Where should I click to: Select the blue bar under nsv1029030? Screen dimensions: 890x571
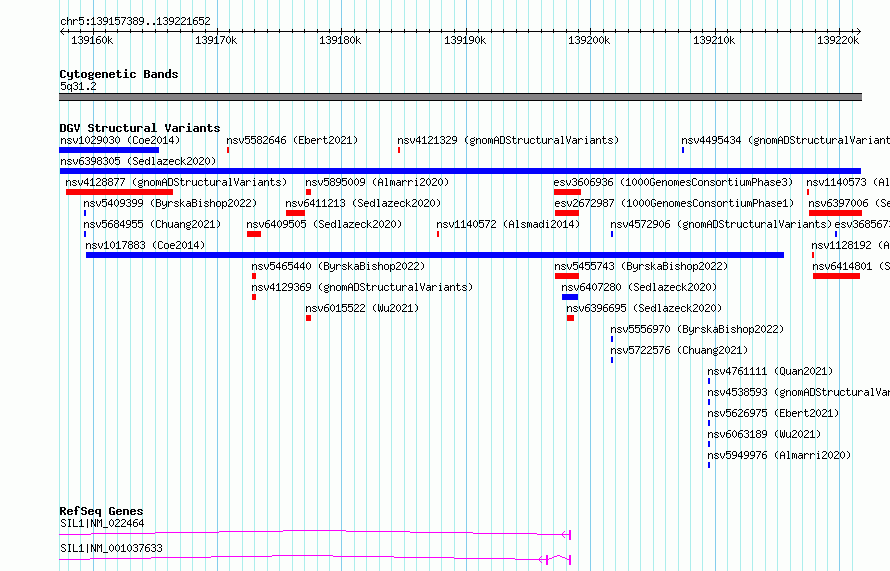tap(109, 150)
